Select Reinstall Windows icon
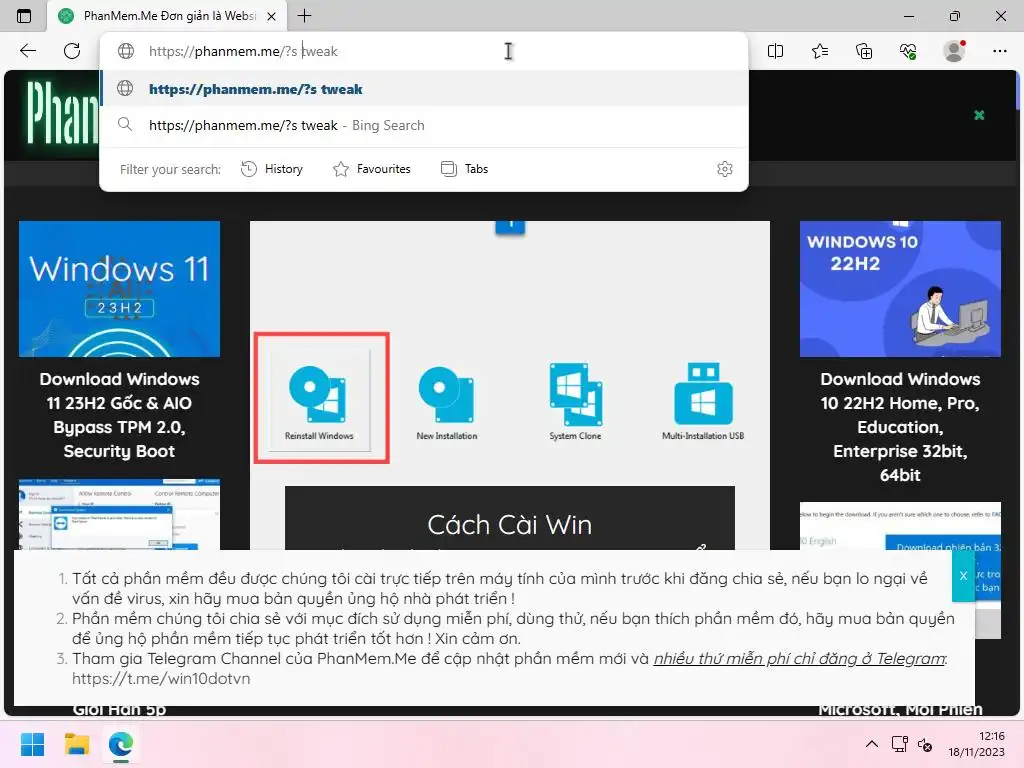Screen dimensions: 1024x768 (x=319, y=400)
